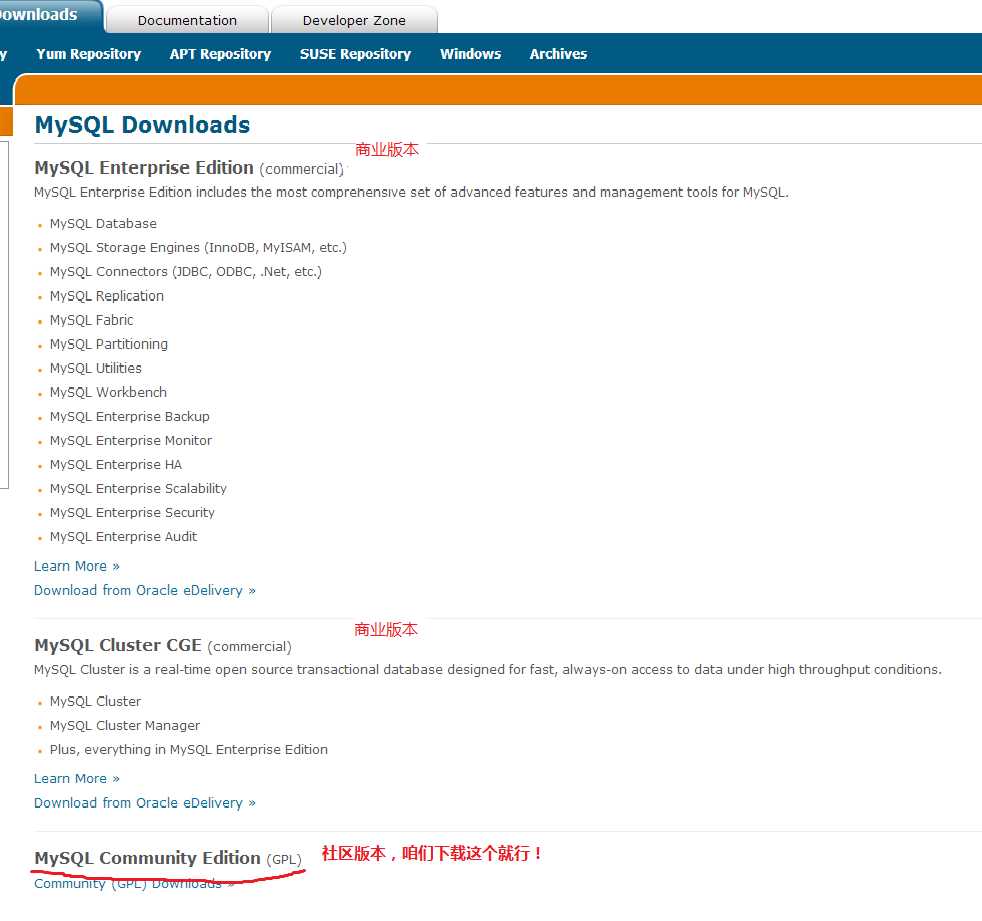
Task: Open the Yum Repository menu item
Action: tap(89, 54)
